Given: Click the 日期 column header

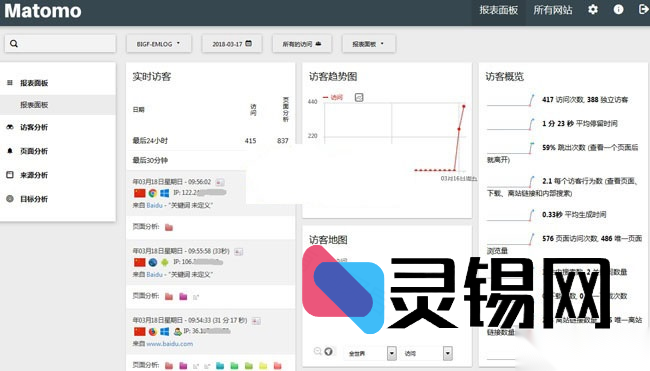Looking at the screenshot, I should click(x=138, y=110).
